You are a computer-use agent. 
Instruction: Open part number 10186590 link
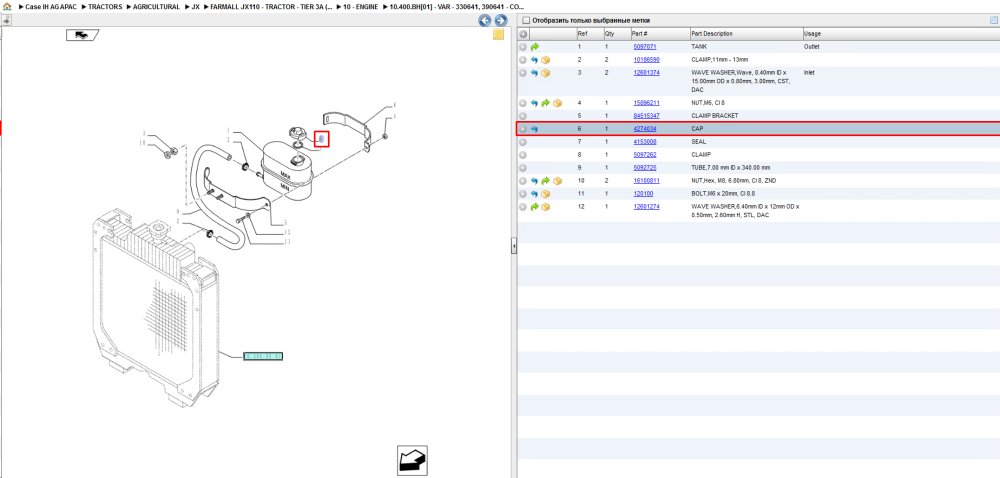[646, 60]
